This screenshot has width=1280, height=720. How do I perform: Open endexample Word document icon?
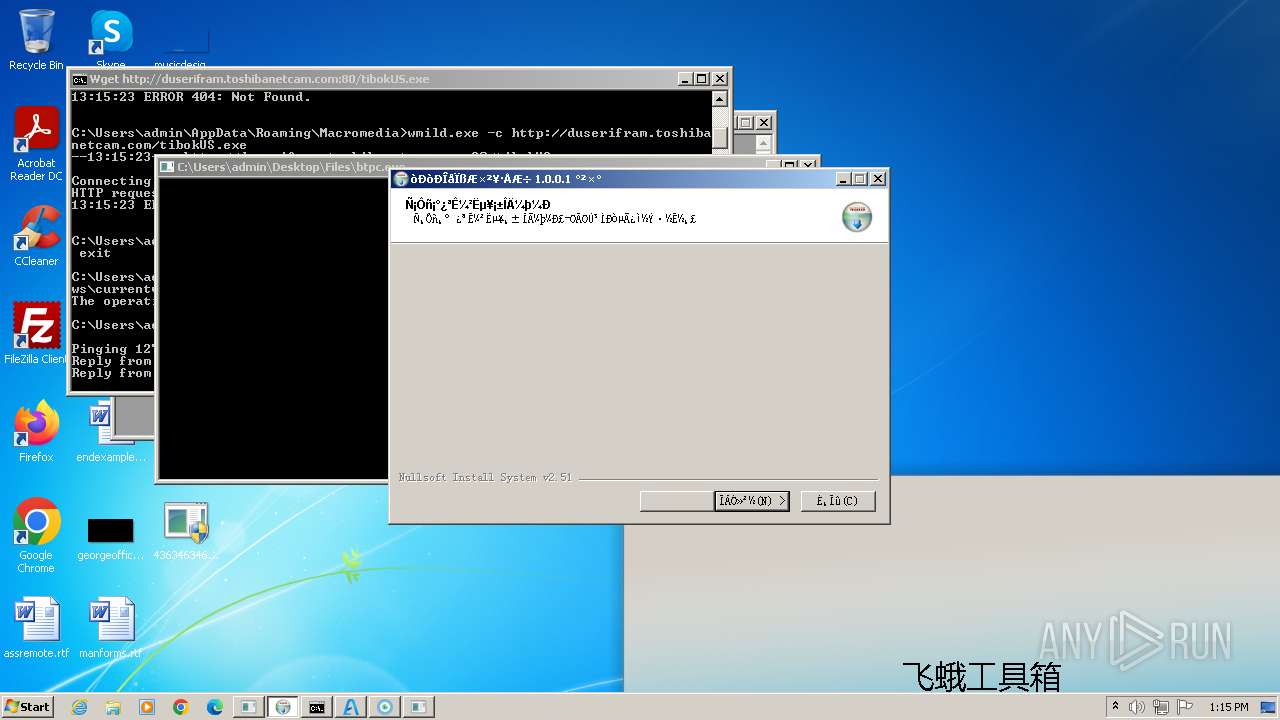point(110,431)
